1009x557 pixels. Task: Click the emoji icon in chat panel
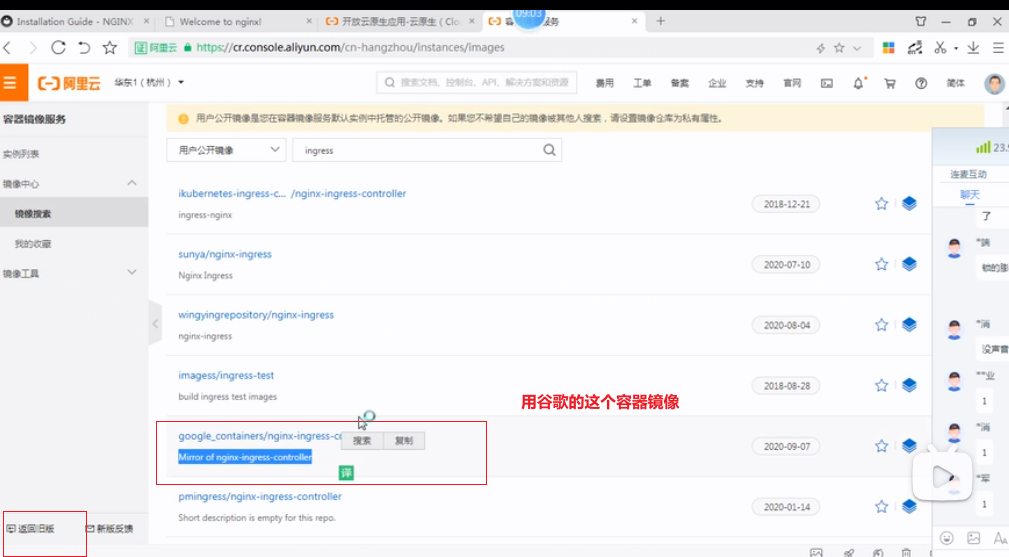coord(947,538)
